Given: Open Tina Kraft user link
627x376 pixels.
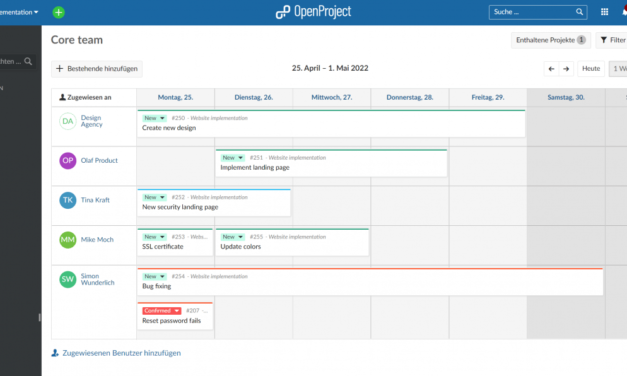Looking at the screenshot, I should [95, 200].
